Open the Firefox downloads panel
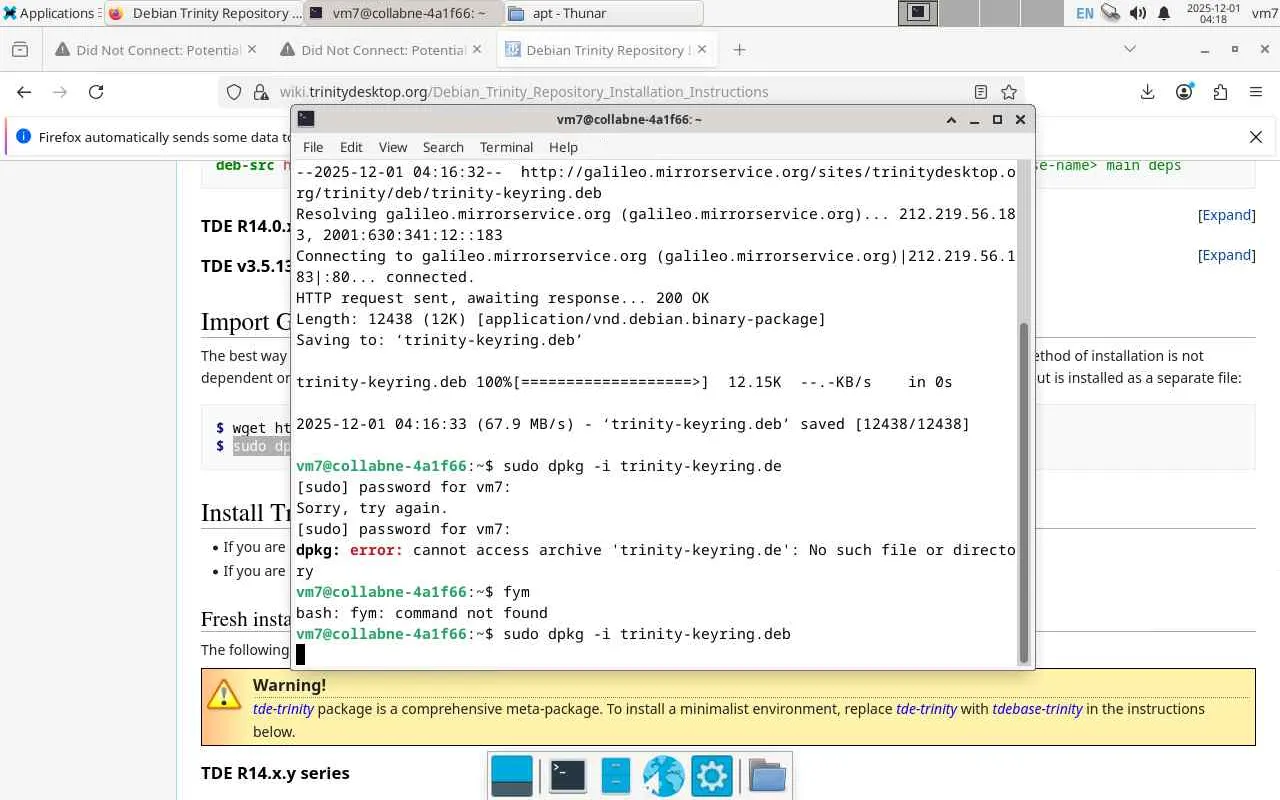This screenshot has height=800, width=1280. click(x=1147, y=92)
